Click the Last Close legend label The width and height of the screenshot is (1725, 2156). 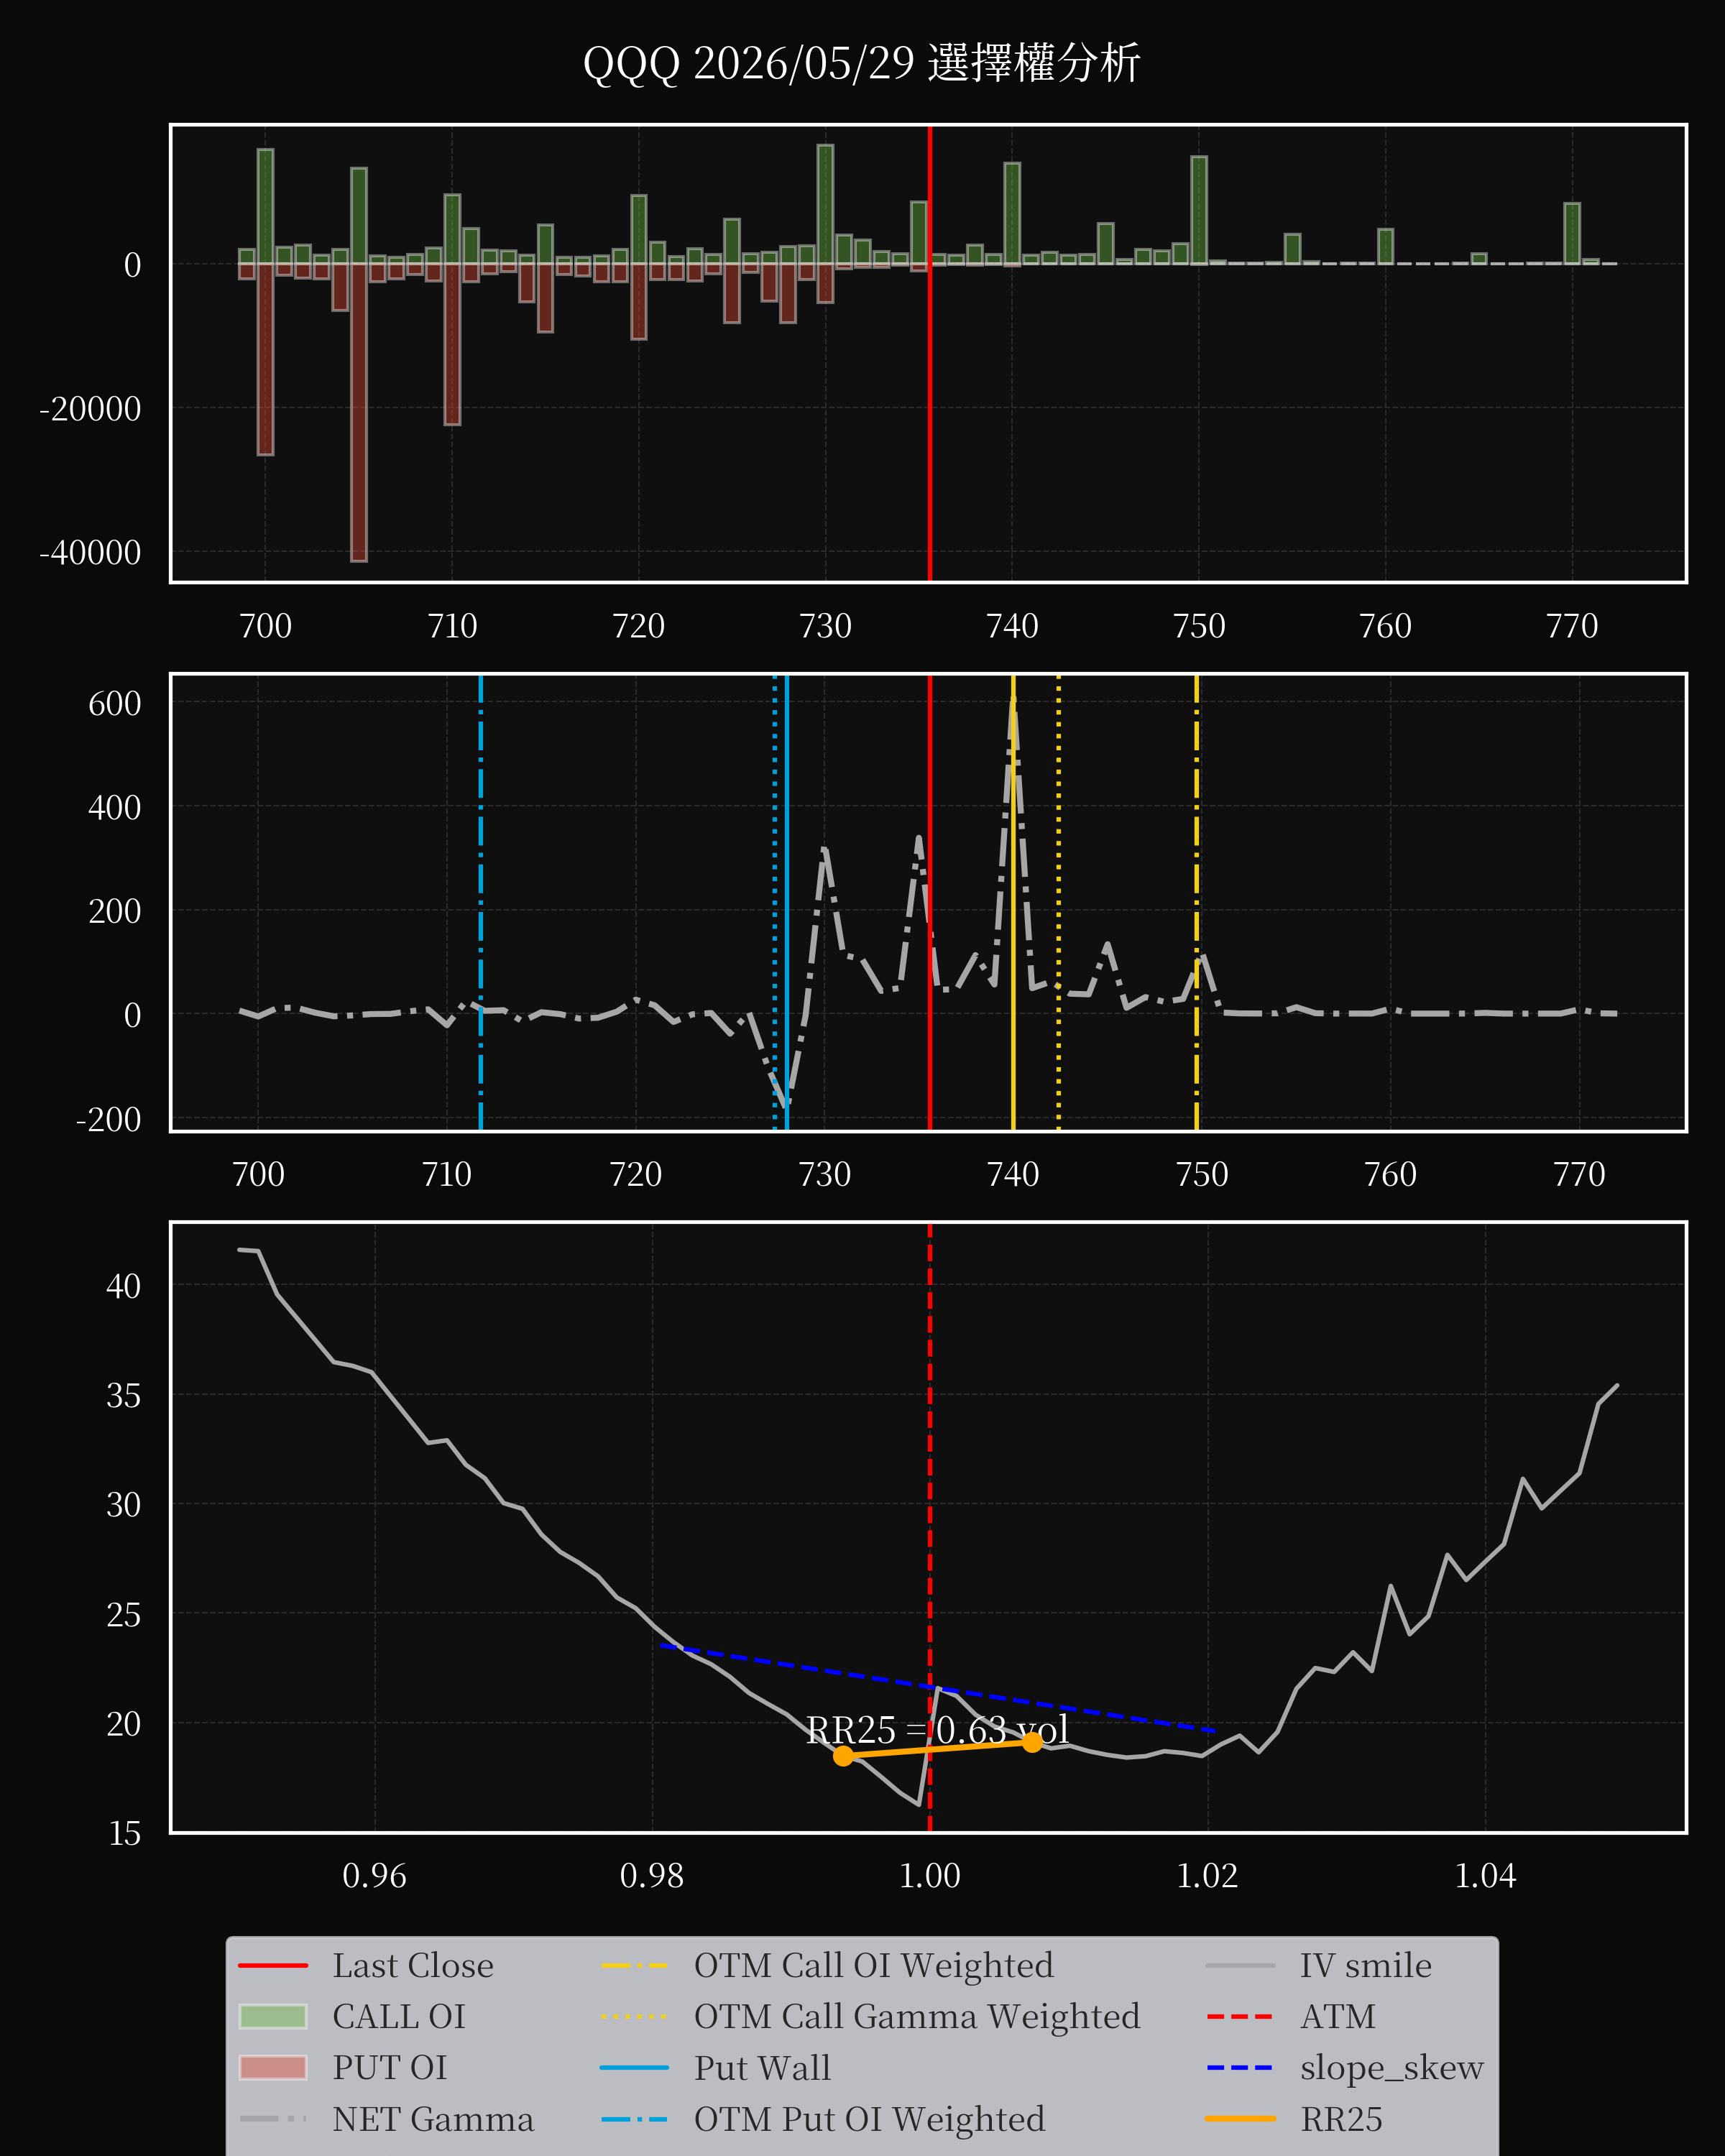point(413,1966)
